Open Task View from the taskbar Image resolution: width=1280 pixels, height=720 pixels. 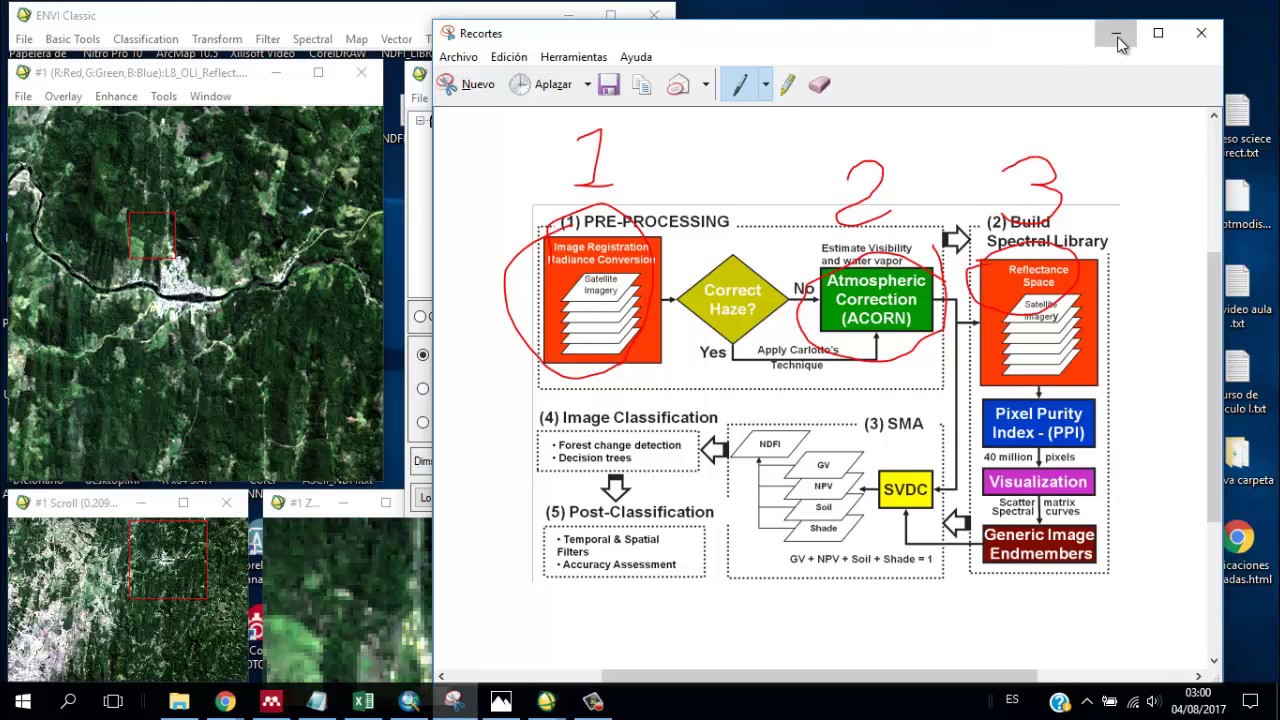[113, 701]
